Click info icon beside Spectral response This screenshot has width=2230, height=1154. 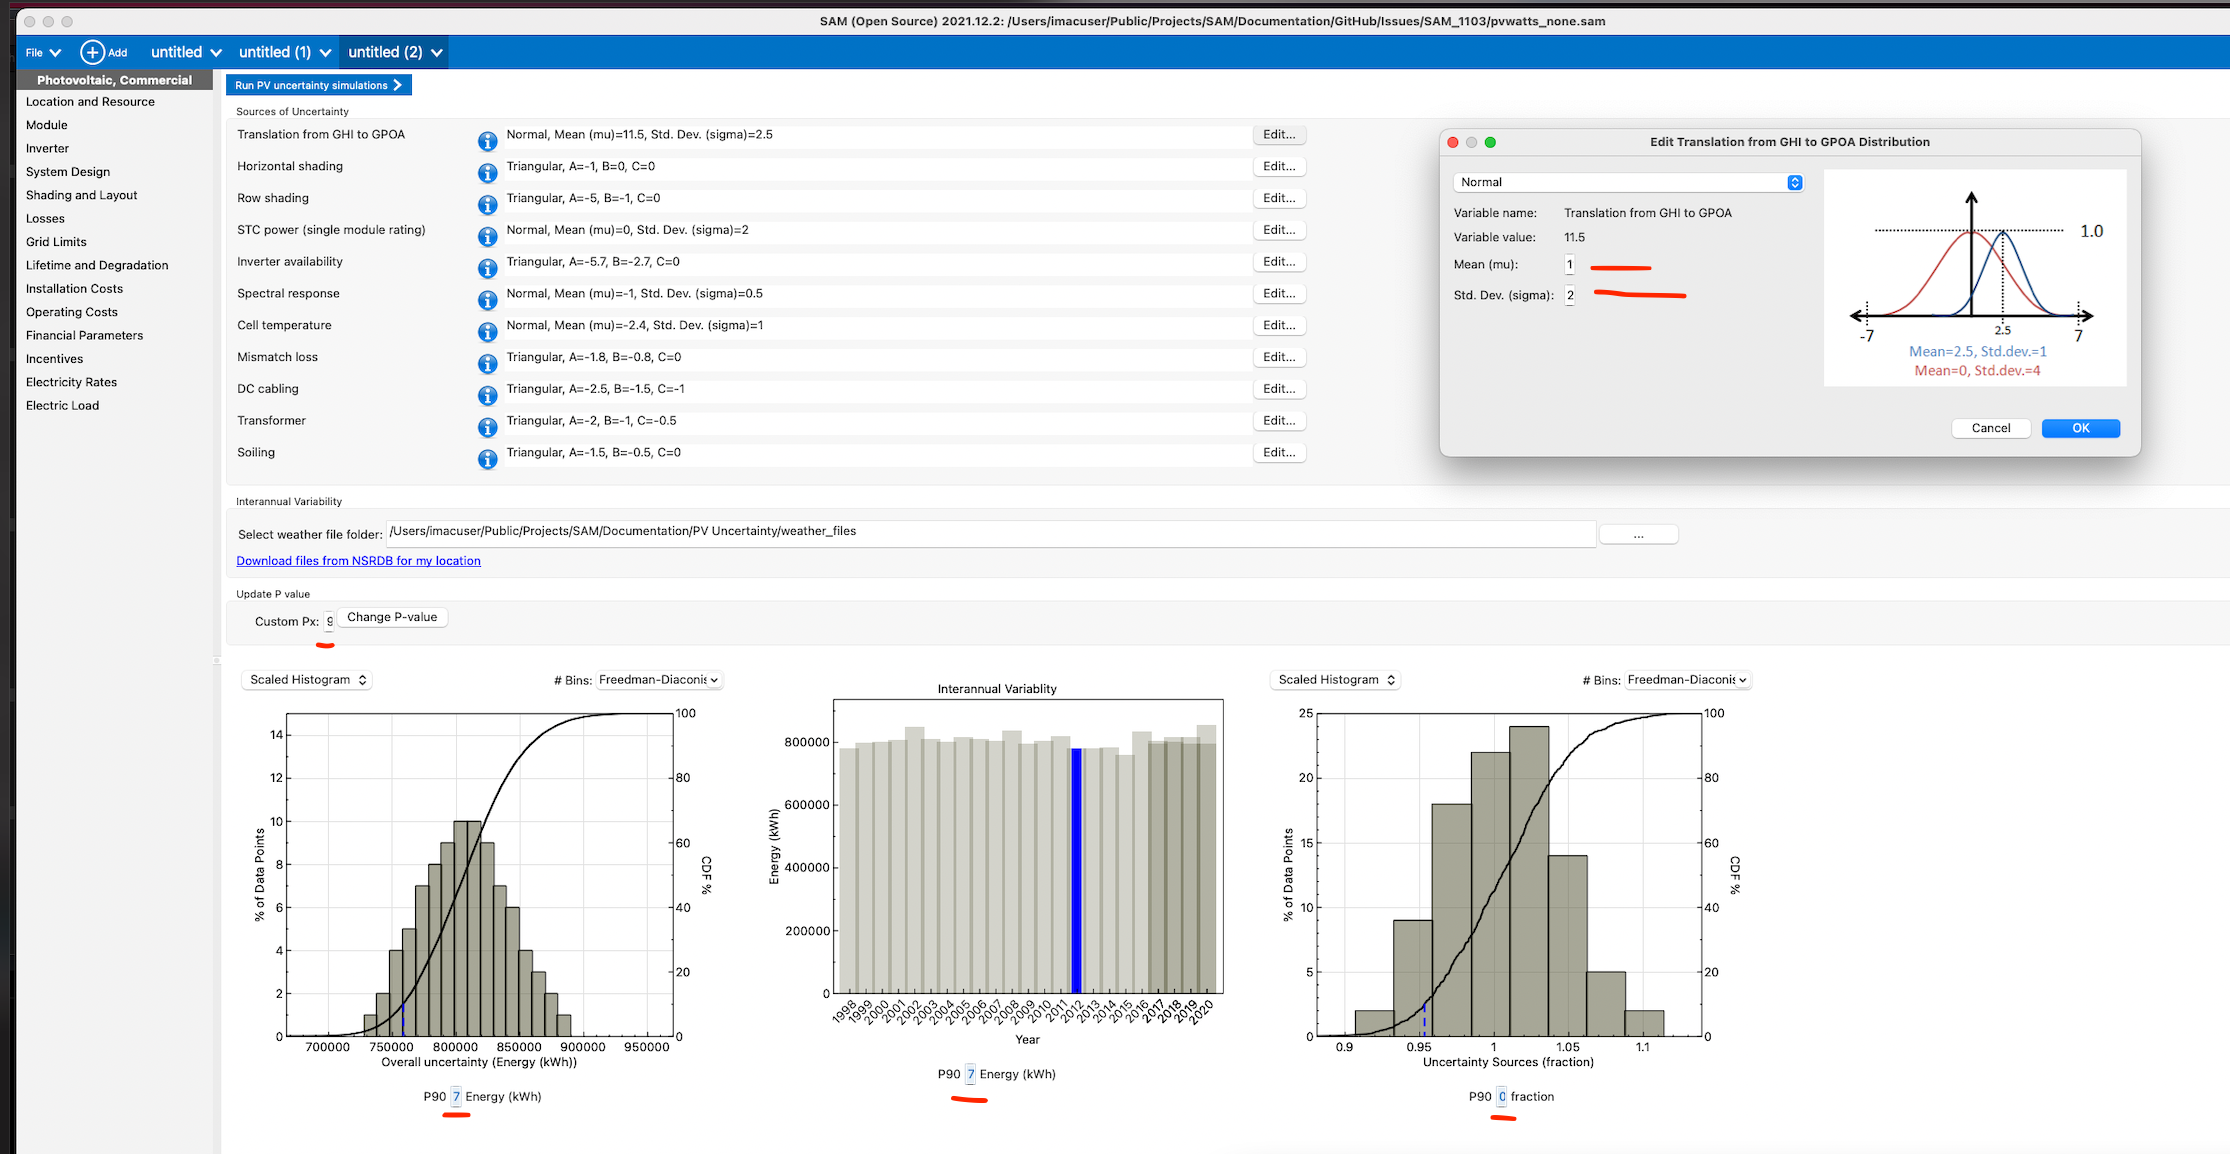(x=487, y=300)
